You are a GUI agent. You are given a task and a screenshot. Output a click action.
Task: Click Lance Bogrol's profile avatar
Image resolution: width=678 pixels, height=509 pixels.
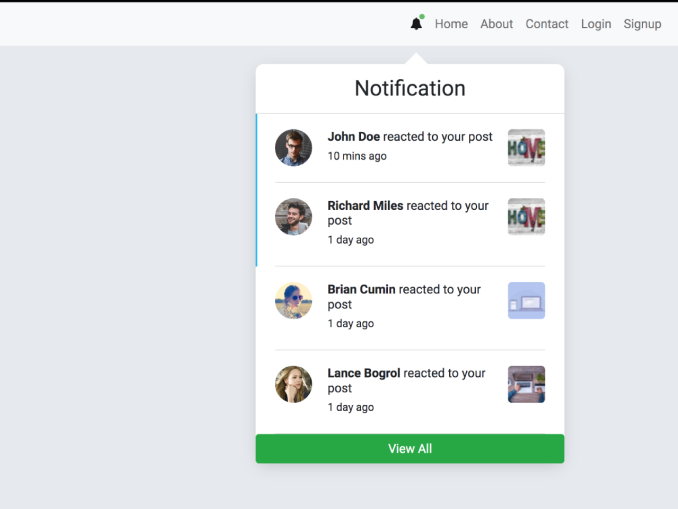pyautogui.click(x=293, y=384)
